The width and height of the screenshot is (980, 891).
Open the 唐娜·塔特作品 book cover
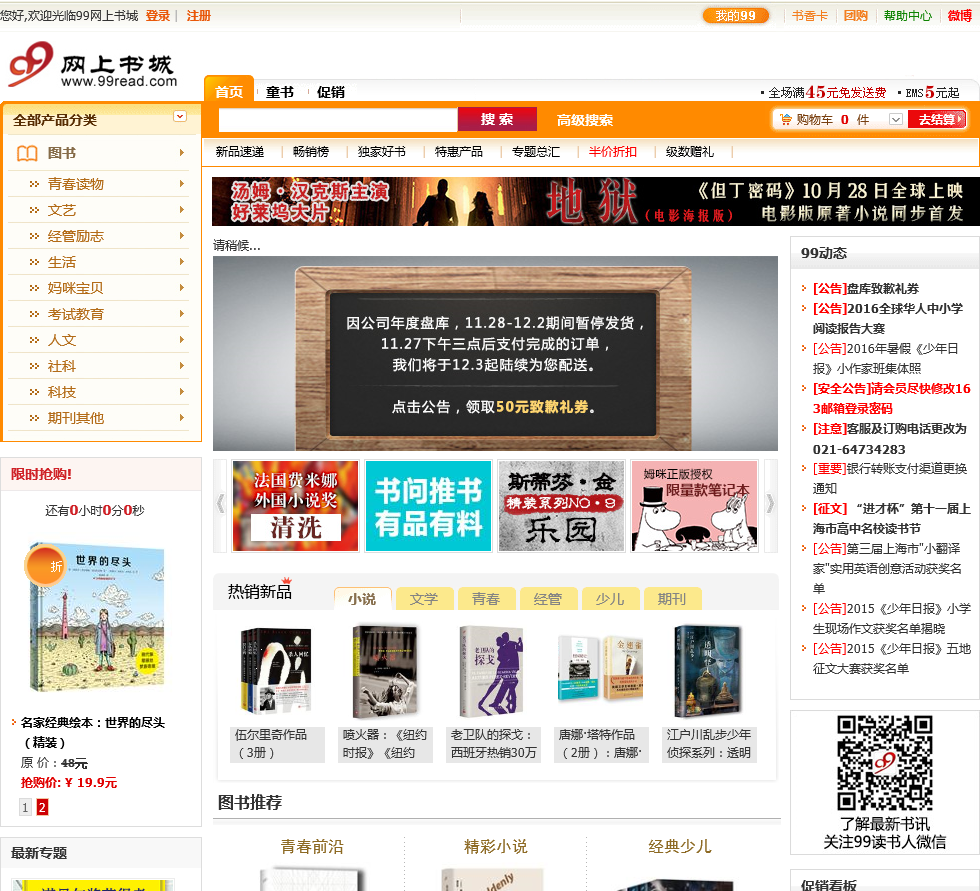600,669
